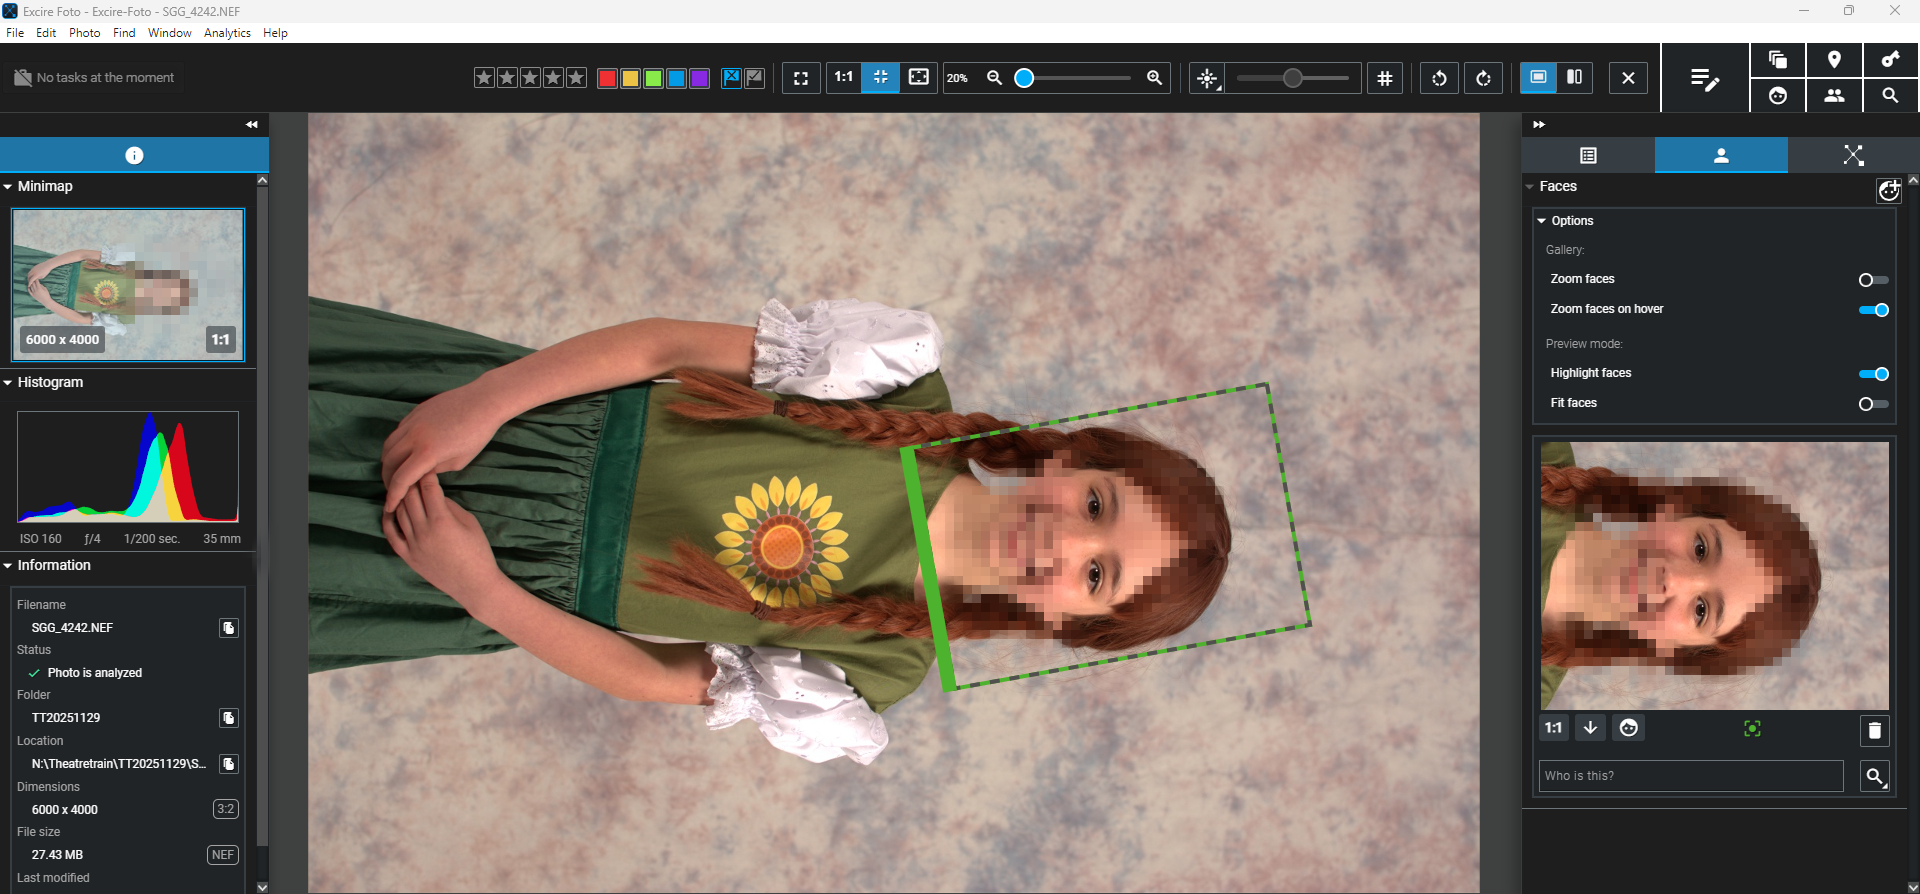
Task: Turn off Highlight faces switch
Action: pyautogui.click(x=1873, y=374)
